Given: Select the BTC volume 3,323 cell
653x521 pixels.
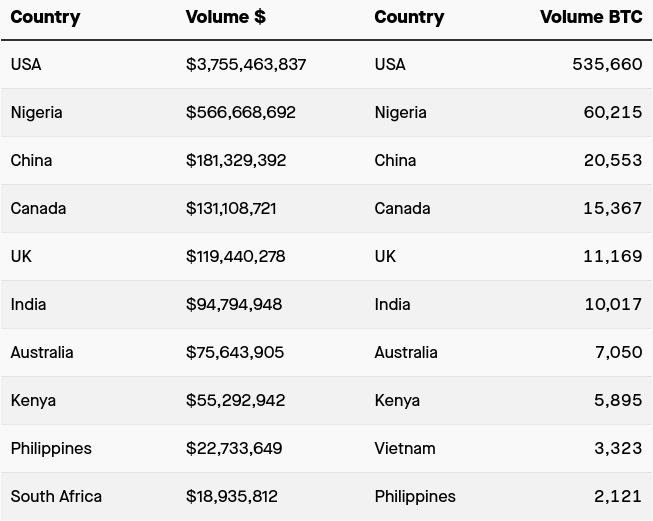Looking at the screenshot, I should [x=618, y=448].
